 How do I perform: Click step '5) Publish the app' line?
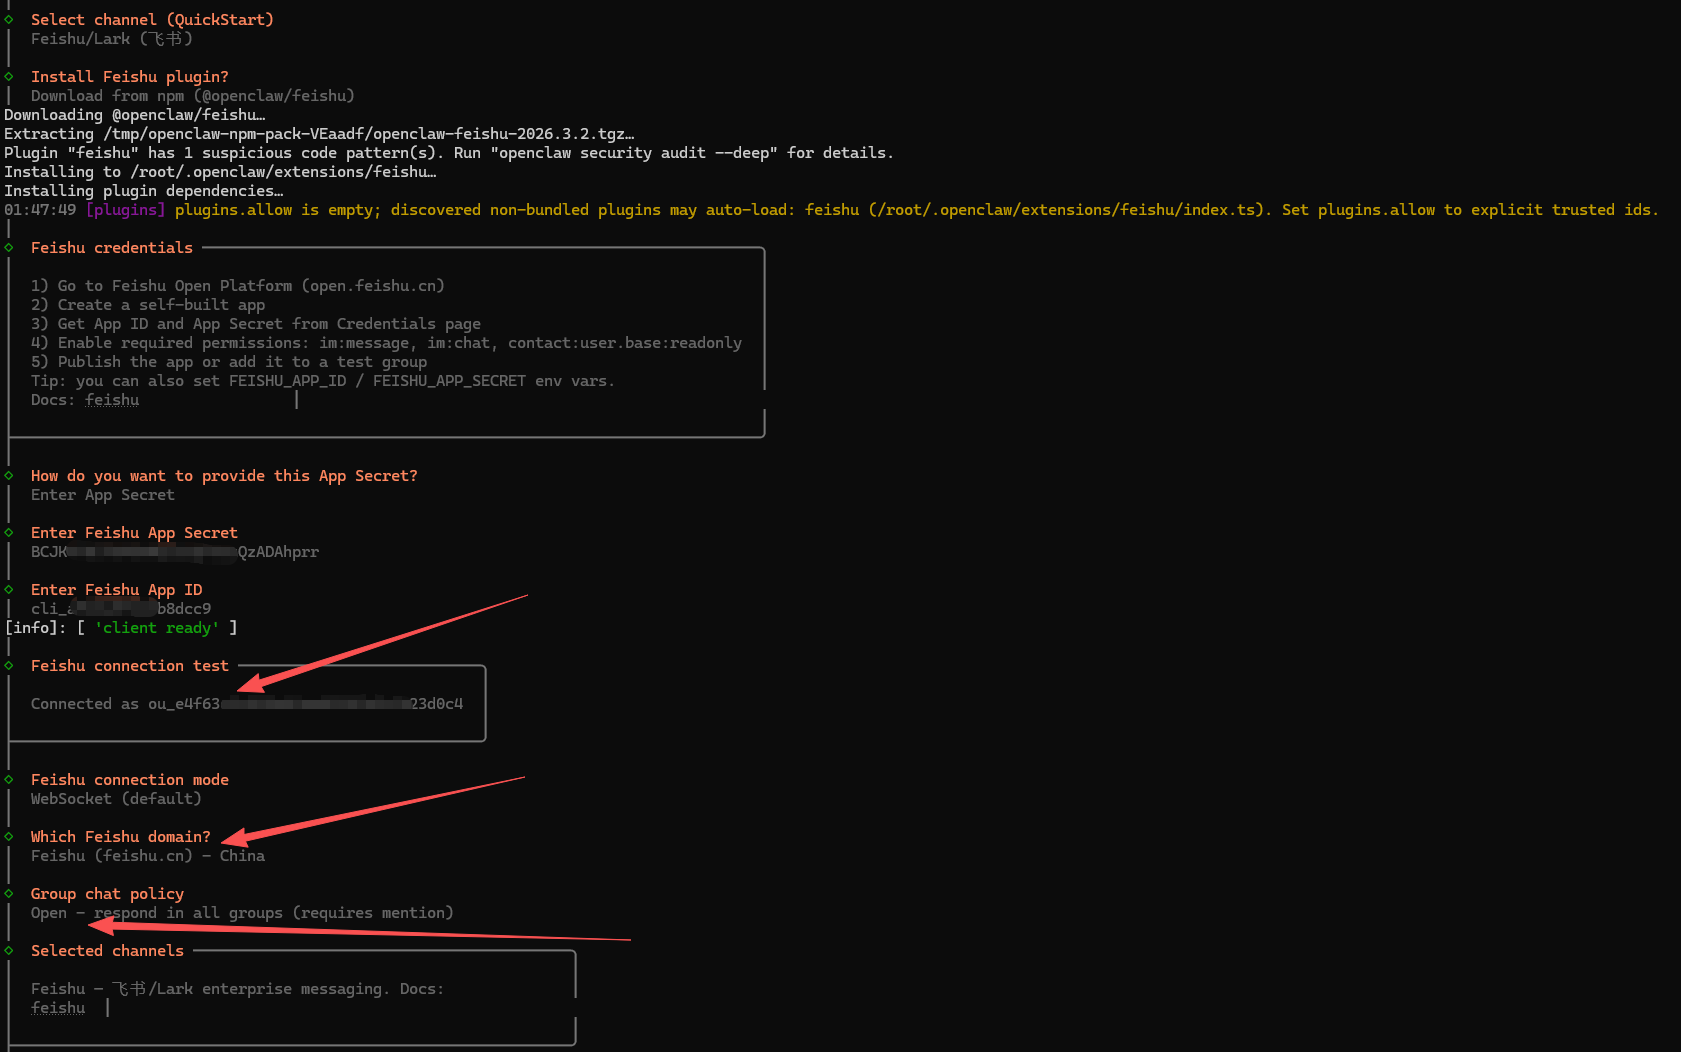229,361
